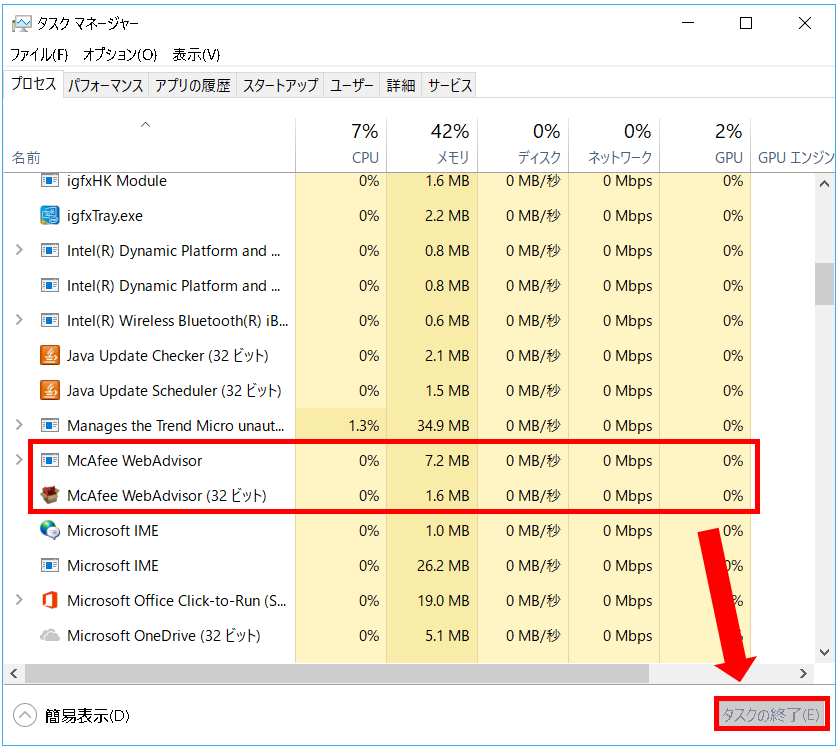840x749 pixels.
Task: Click the first Microsoft IME globe icon
Action: (x=50, y=530)
